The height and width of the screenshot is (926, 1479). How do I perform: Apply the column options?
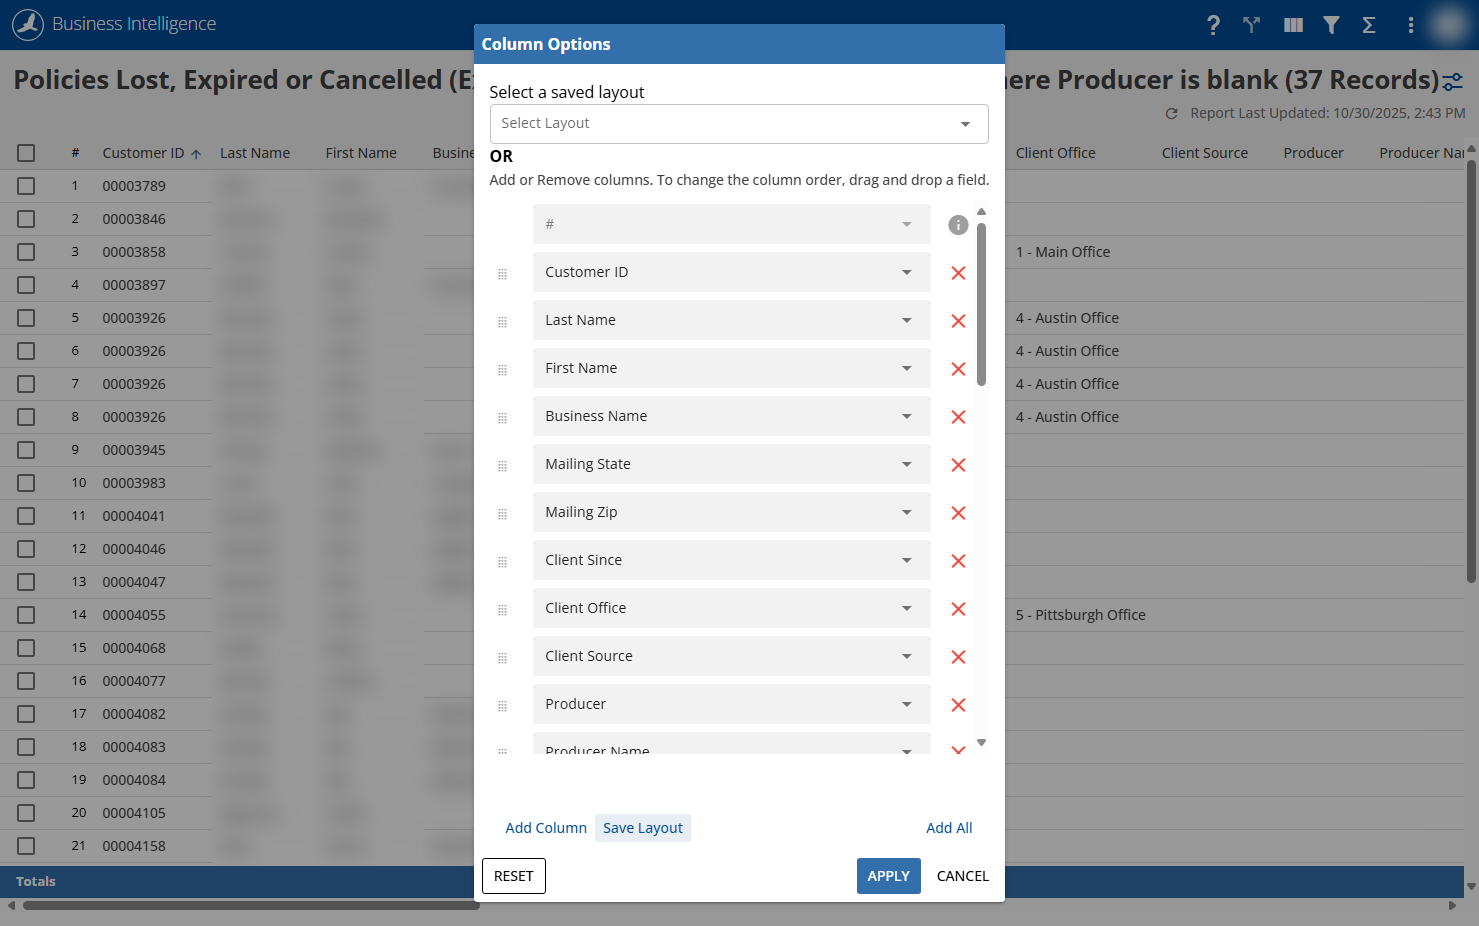click(889, 876)
